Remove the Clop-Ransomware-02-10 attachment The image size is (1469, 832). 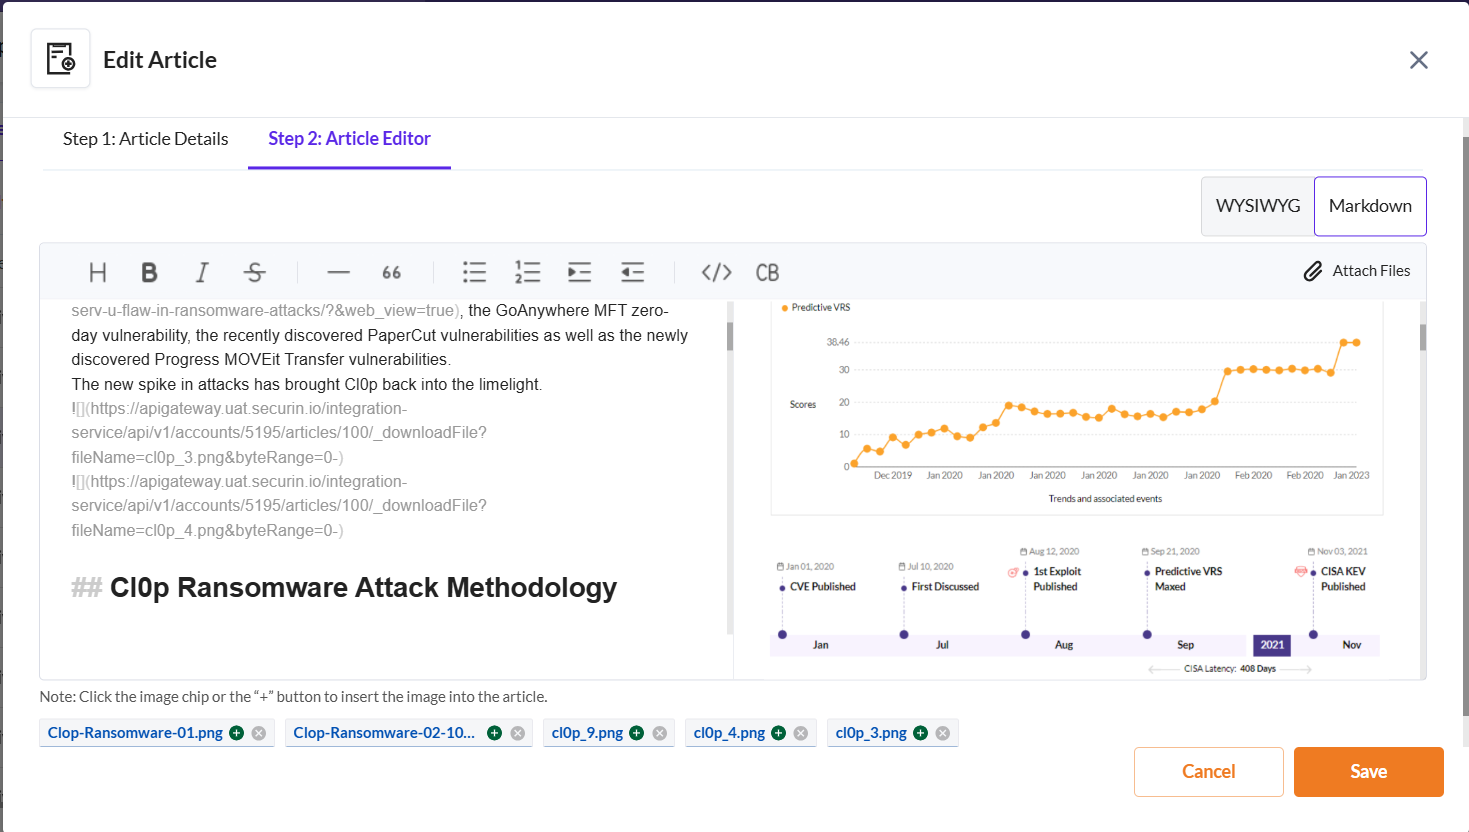click(518, 733)
